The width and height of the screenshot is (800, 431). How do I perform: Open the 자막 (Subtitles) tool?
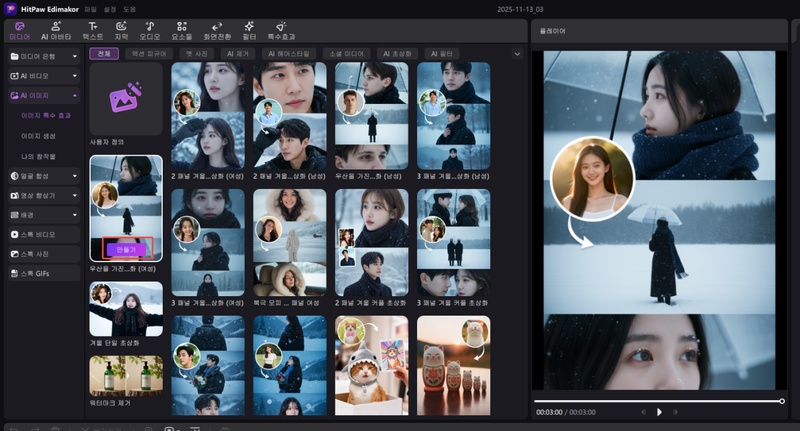tap(121, 29)
